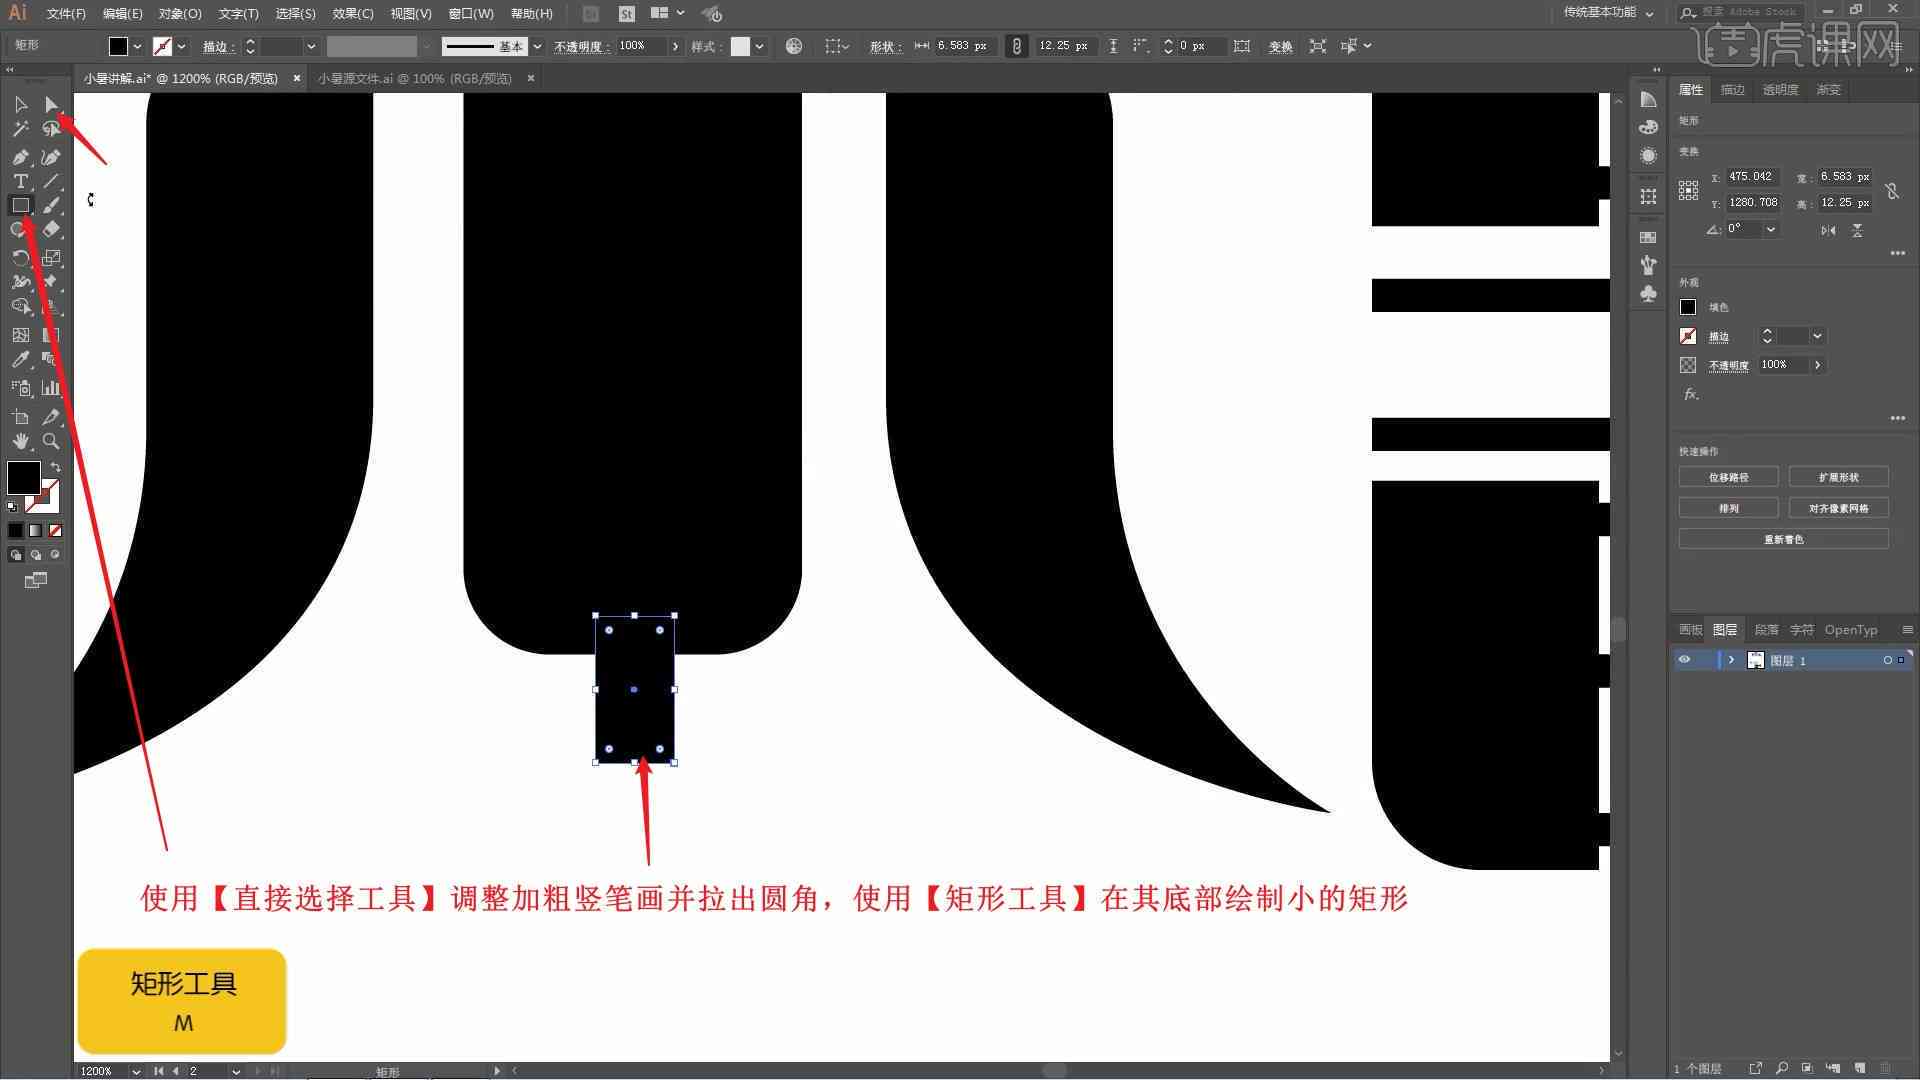
Task: Click 对齐像素网格 button
Action: coord(1837,508)
